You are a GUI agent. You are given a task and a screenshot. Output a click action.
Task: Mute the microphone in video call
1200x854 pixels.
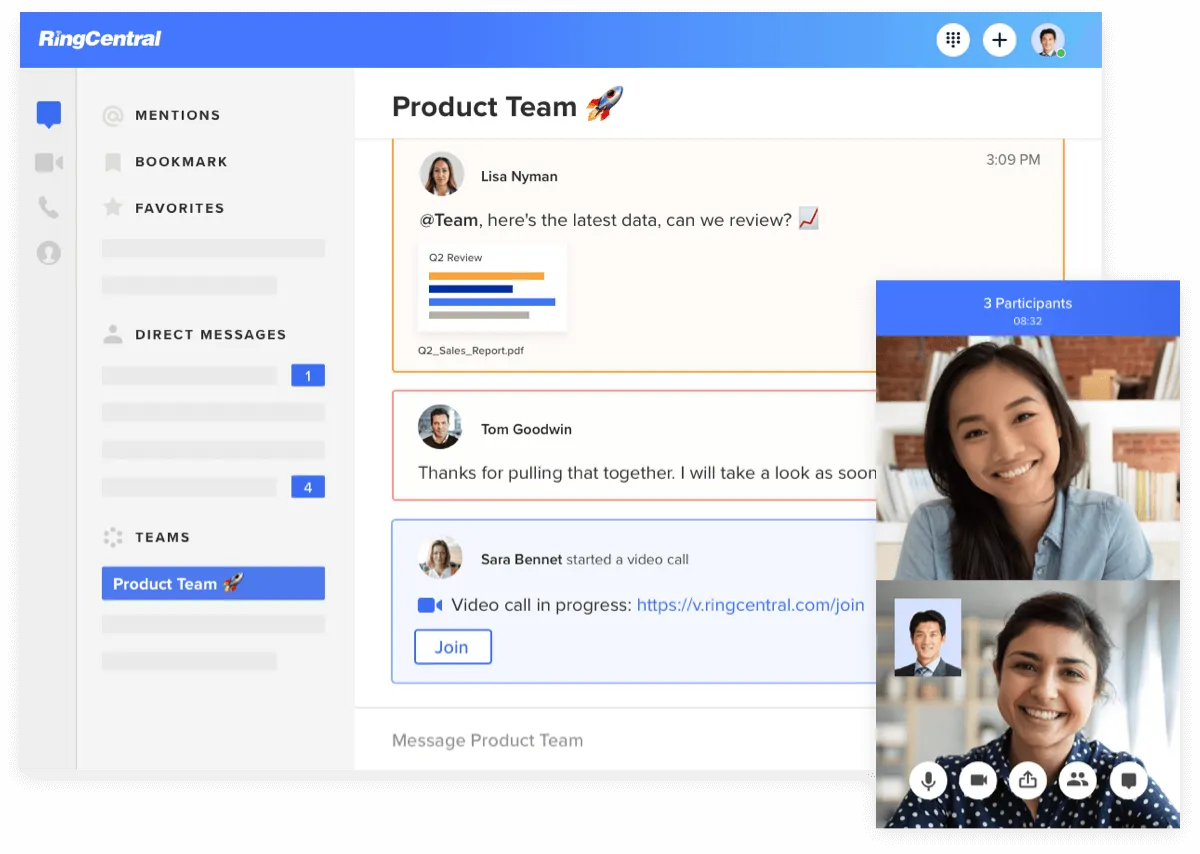tap(928, 780)
